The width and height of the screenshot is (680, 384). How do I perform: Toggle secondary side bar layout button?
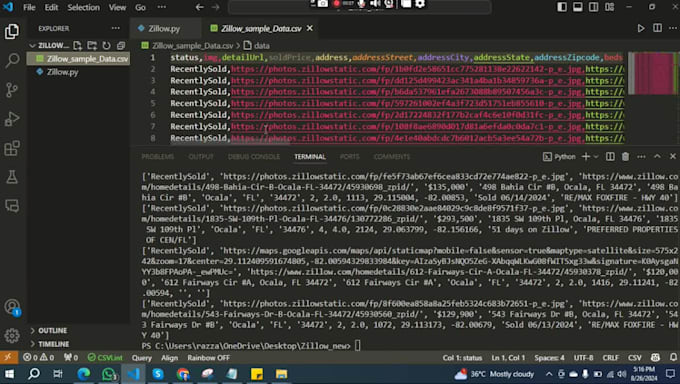click(594, 7)
